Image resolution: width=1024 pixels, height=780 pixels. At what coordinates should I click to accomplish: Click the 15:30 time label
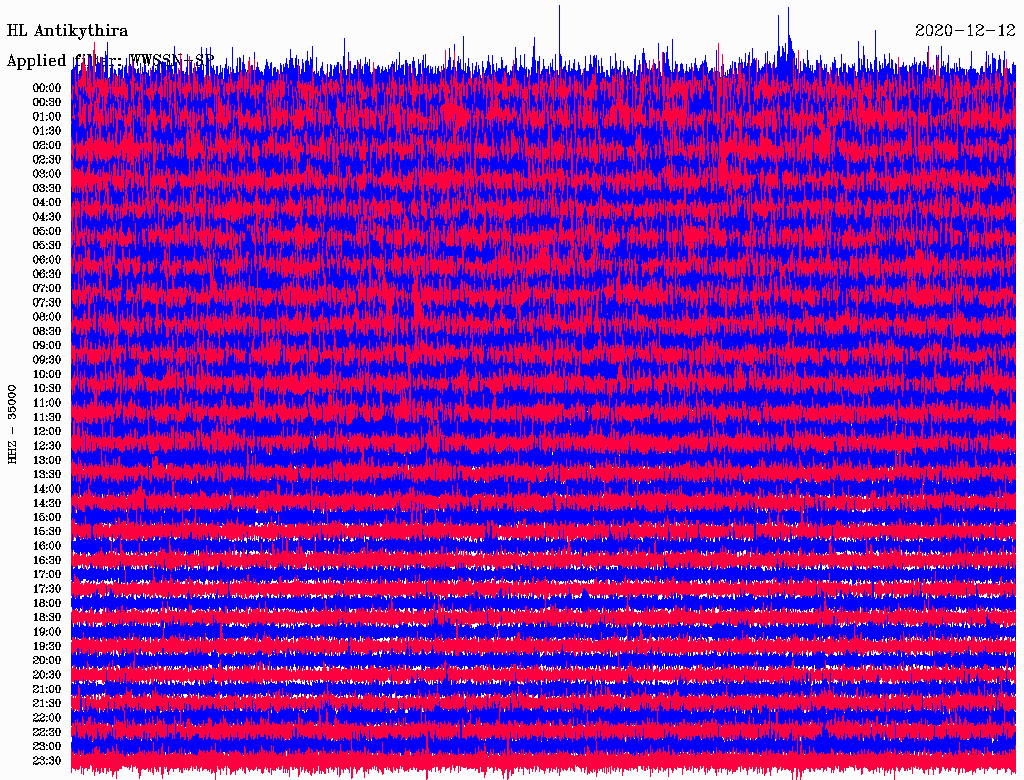pyautogui.click(x=47, y=532)
